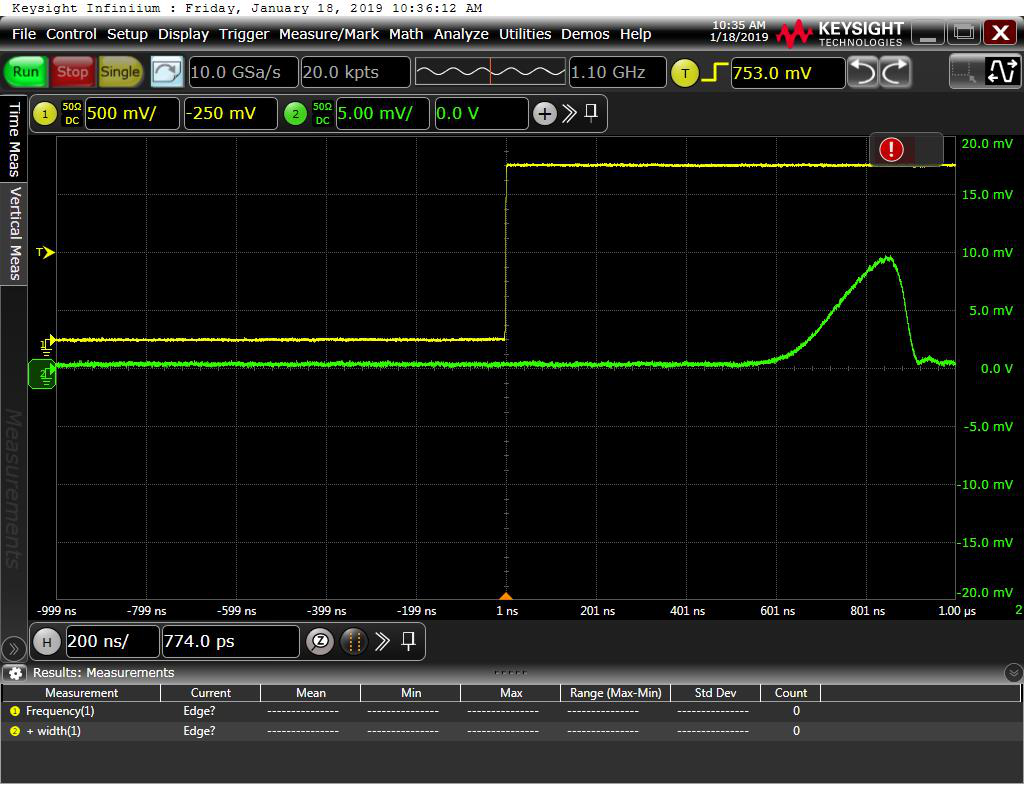Click the add channel plus icon
This screenshot has width=1034, height=794.
[x=544, y=113]
